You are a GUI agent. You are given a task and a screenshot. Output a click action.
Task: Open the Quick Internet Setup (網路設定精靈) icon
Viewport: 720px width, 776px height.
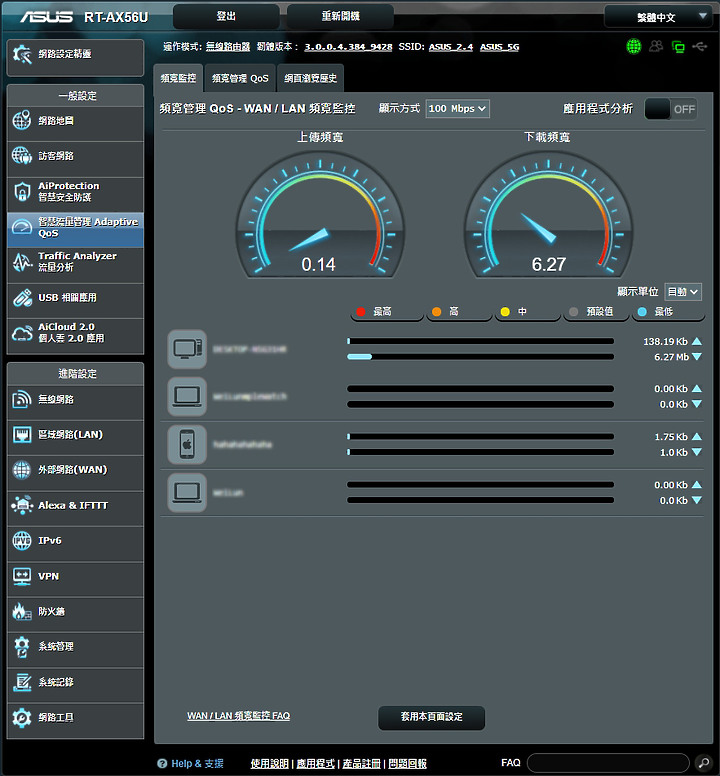point(22,54)
